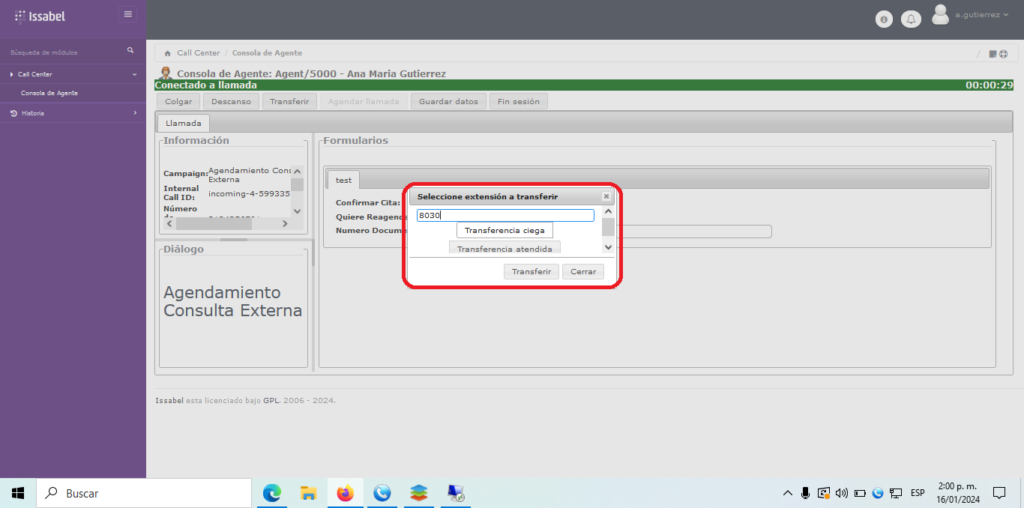
Task: Select Transferencia atendida option
Action: tap(505, 248)
